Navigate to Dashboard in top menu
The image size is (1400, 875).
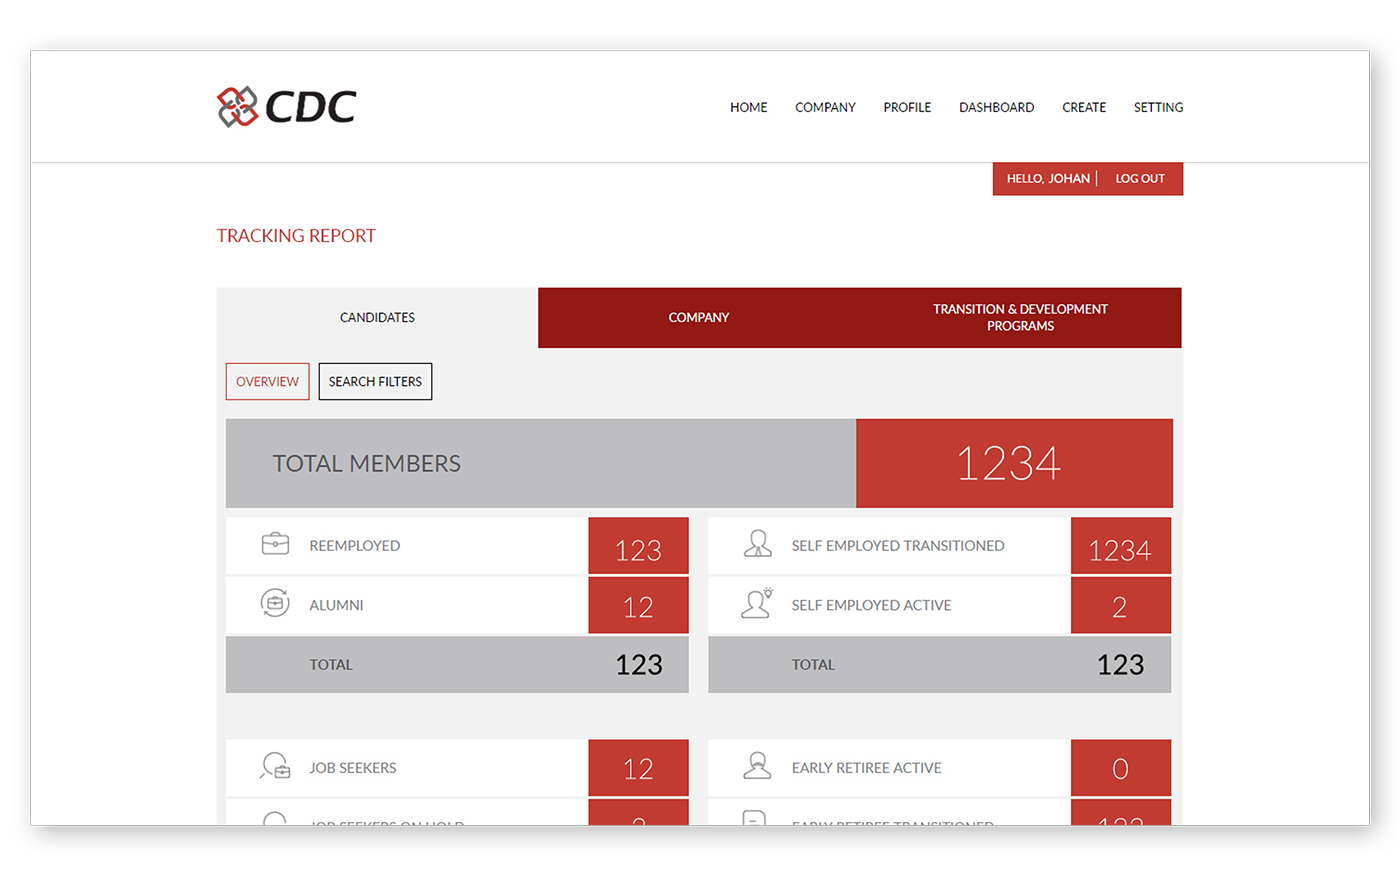click(x=996, y=107)
